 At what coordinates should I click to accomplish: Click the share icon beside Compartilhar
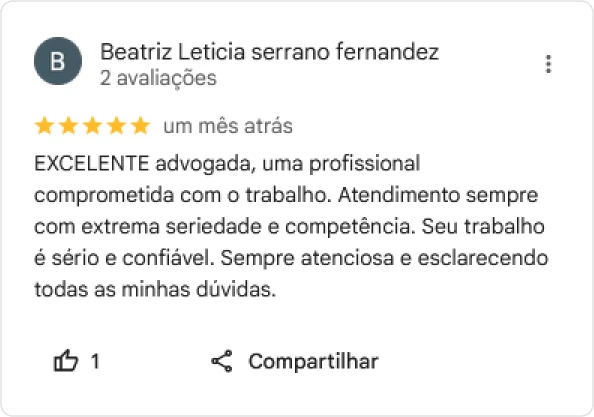[222, 361]
